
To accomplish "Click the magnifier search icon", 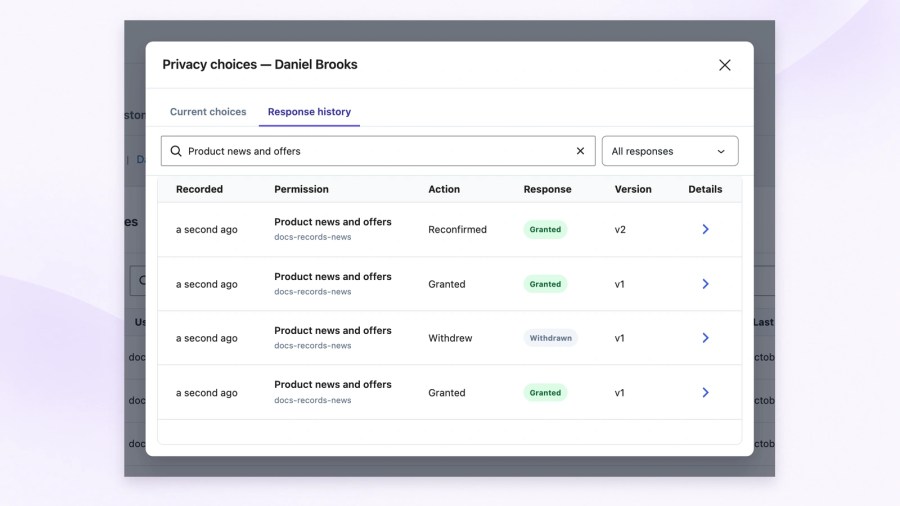I will point(176,151).
